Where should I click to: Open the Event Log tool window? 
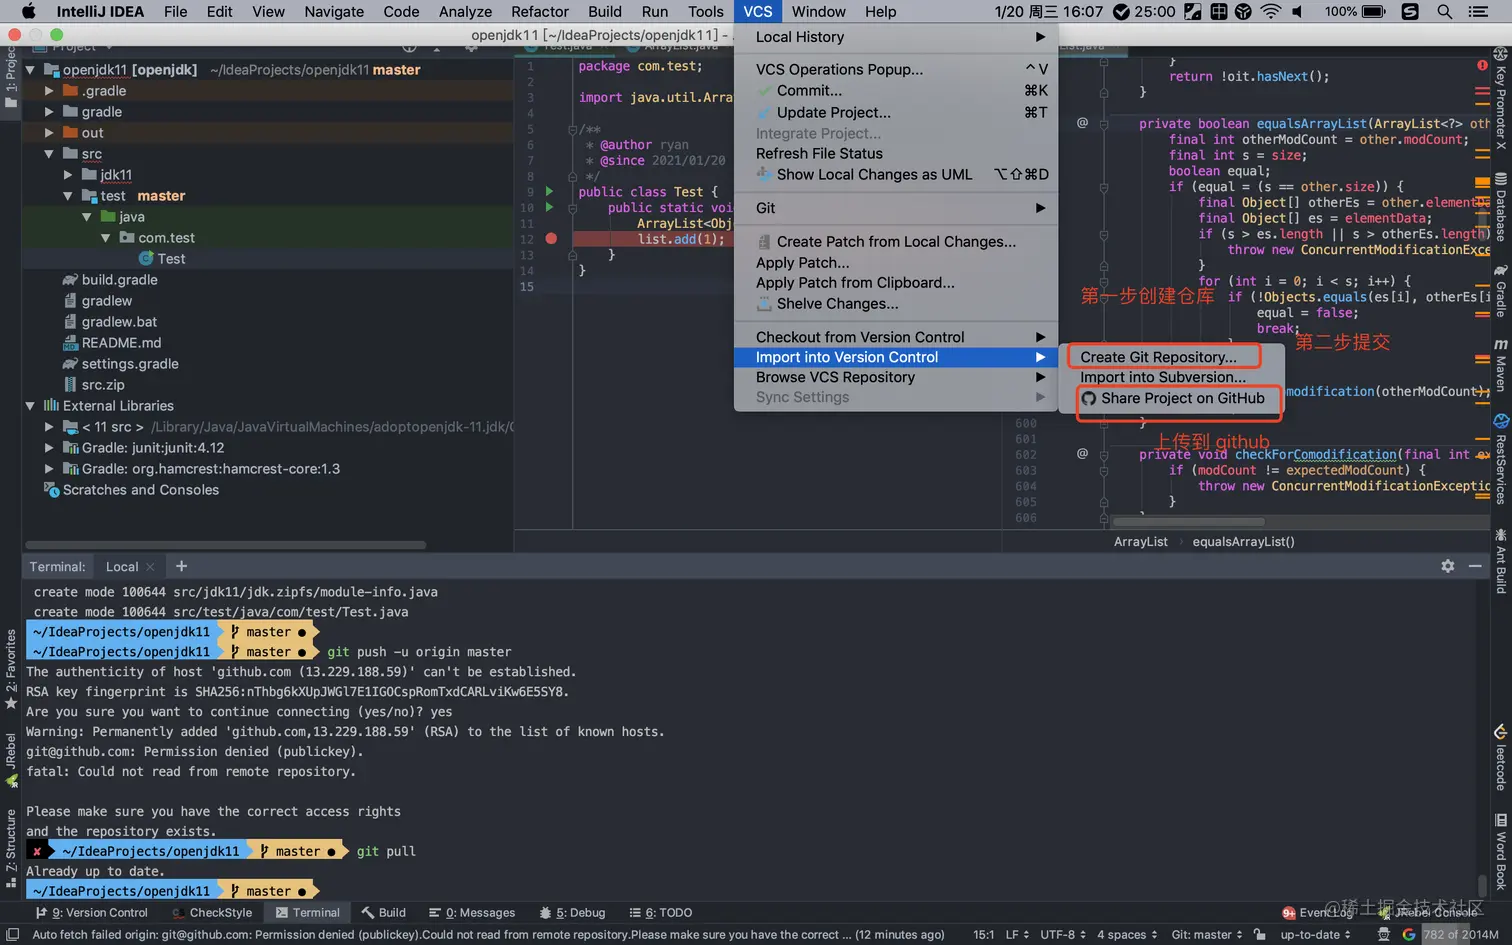coord(1317,913)
